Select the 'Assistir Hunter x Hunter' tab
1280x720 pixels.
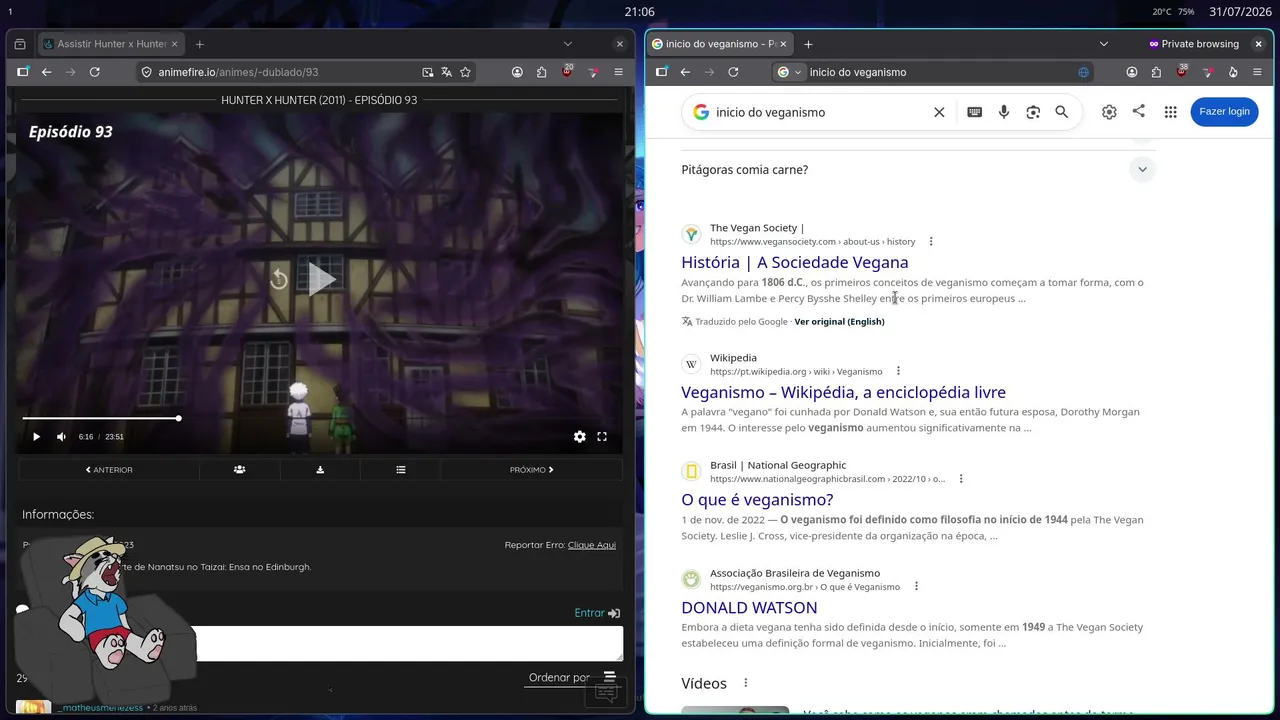pos(110,44)
